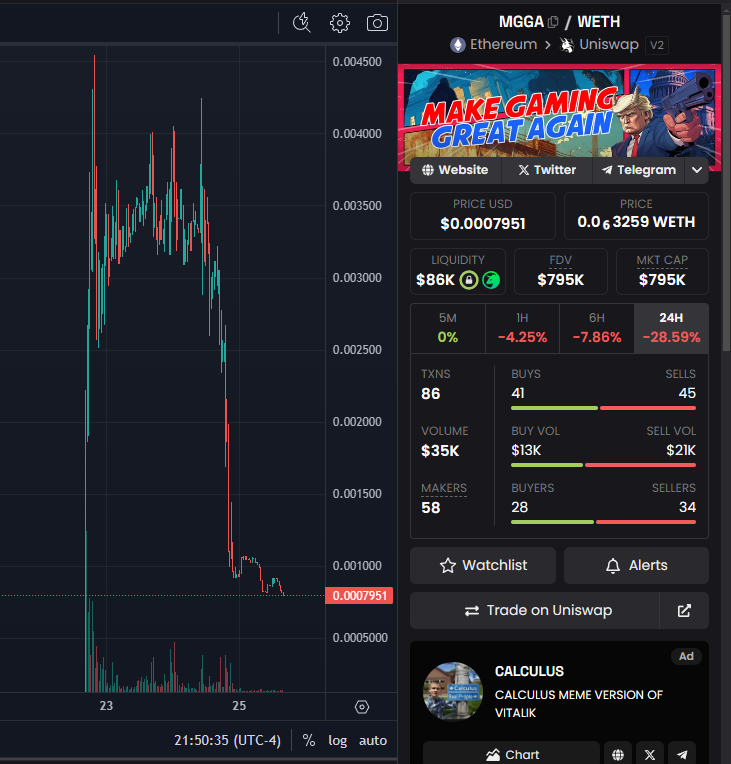
Task: Click the PRICE 3259 WETH box
Action: tap(636, 216)
